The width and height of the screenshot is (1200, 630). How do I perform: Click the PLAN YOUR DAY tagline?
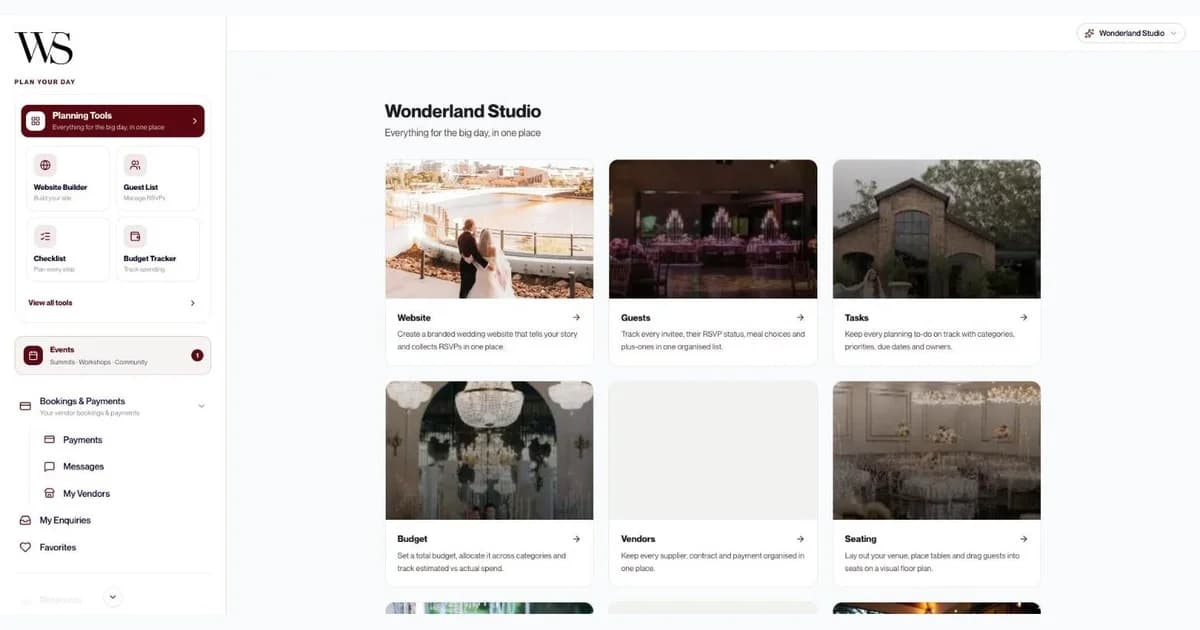click(45, 82)
